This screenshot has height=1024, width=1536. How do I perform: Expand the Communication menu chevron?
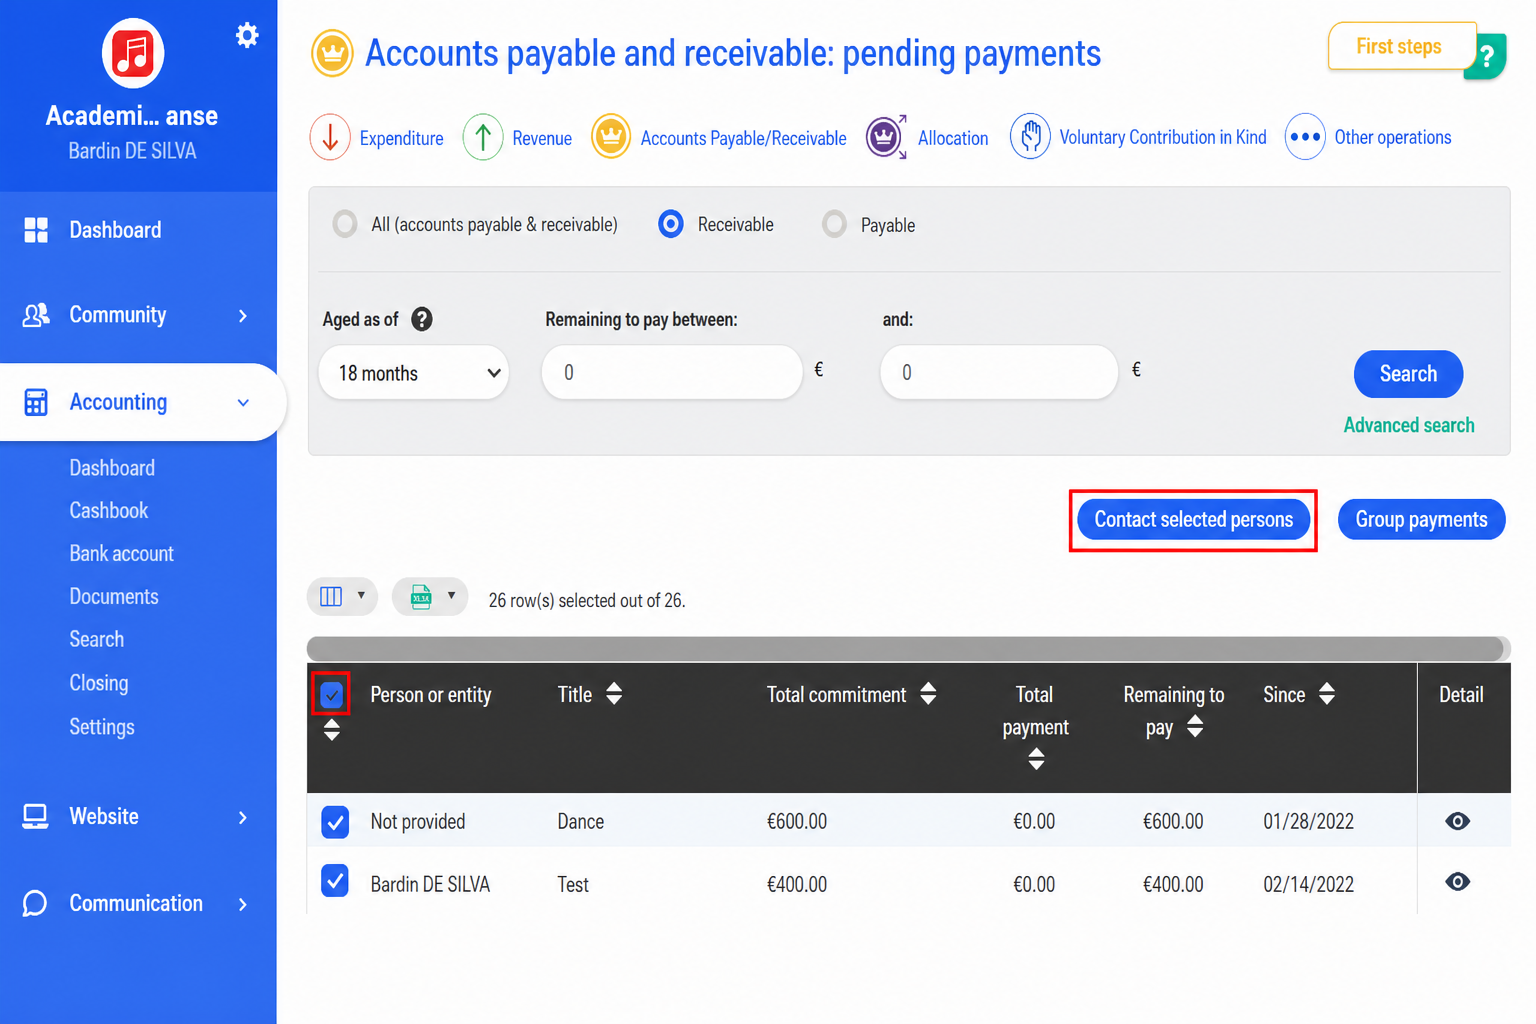point(243,904)
